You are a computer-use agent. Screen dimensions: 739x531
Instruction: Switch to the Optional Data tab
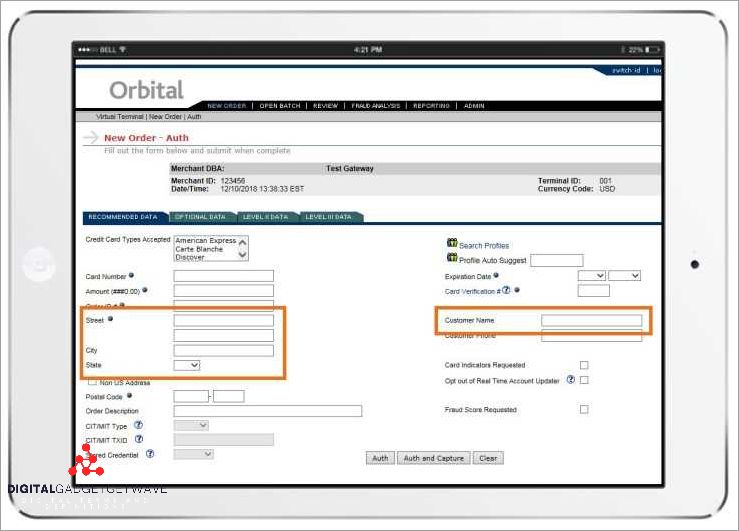click(199, 217)
